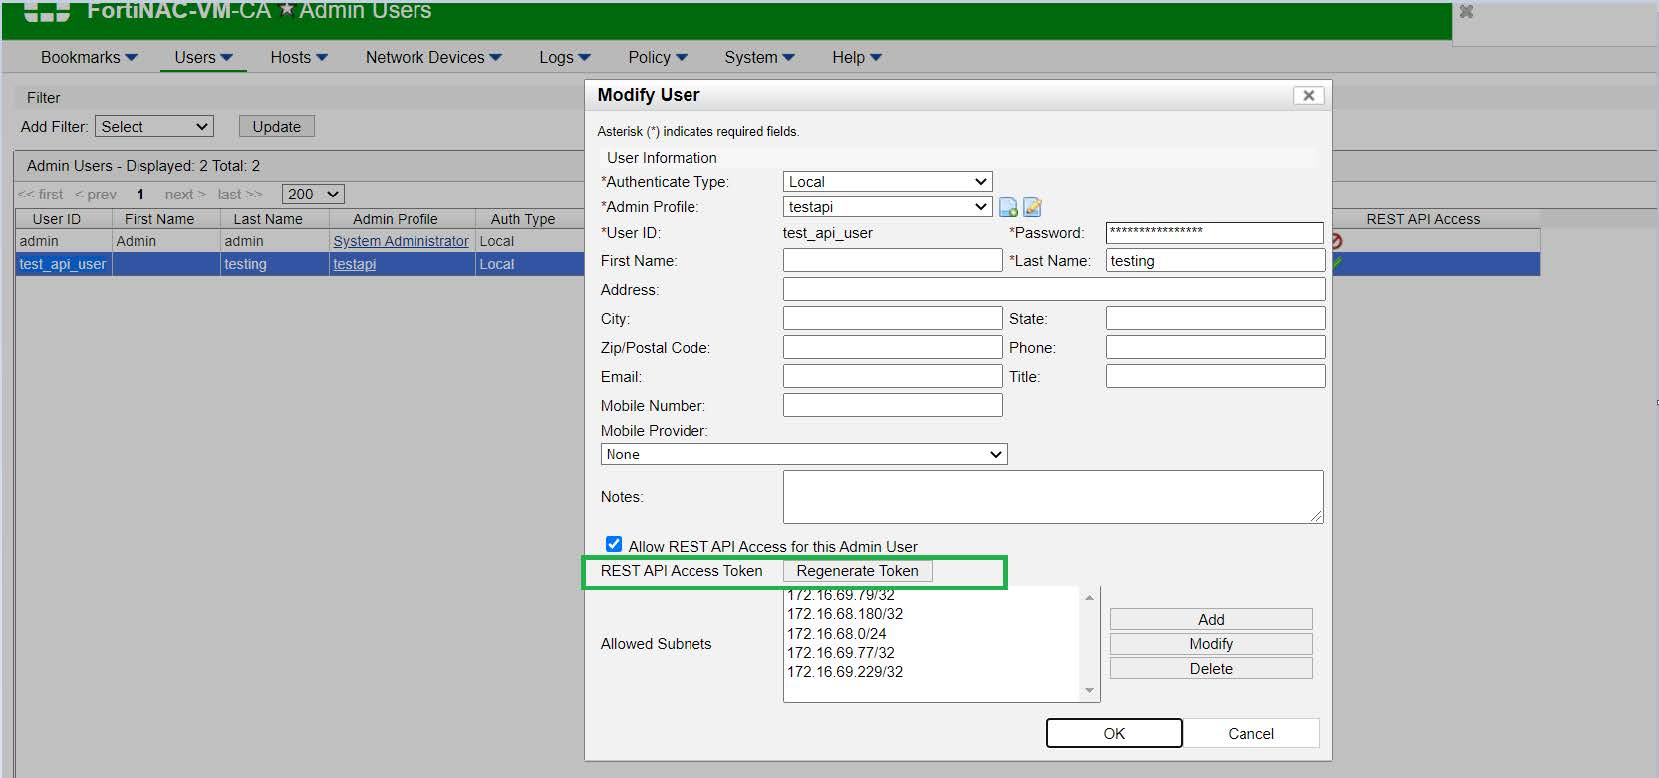Screen dimensions: 1659x778
Task: Select subnet 172.16.68.0/24 in the list
Action: (x=837, y=633)
